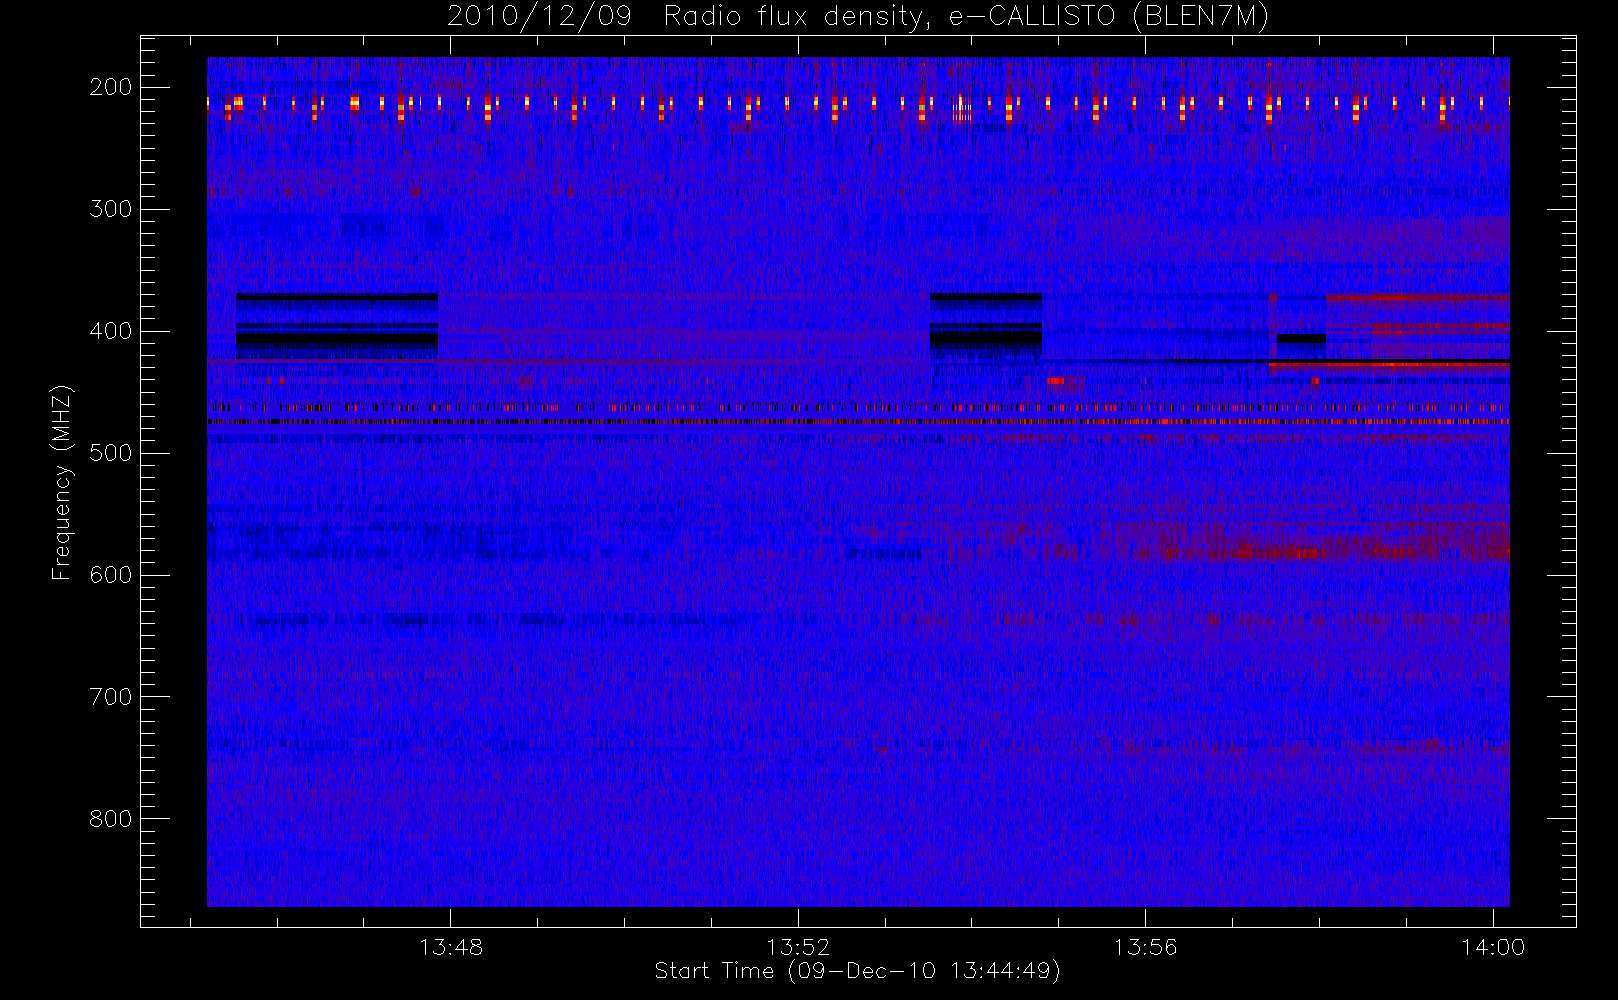Select the 700 frequency tick label
This screenshot has height=1000, width=1618.
coord(111,697)
